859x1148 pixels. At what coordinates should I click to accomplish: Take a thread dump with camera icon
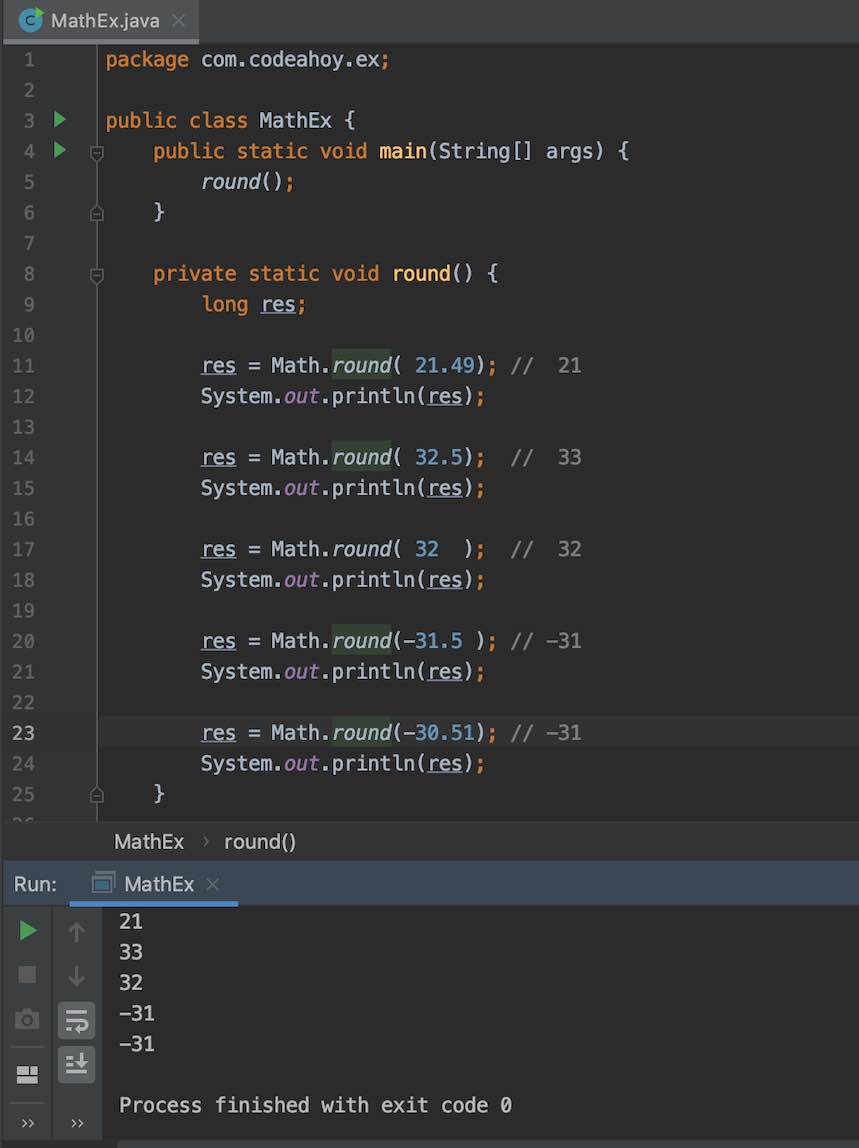pyautogui.click(x=27, y=1019)
